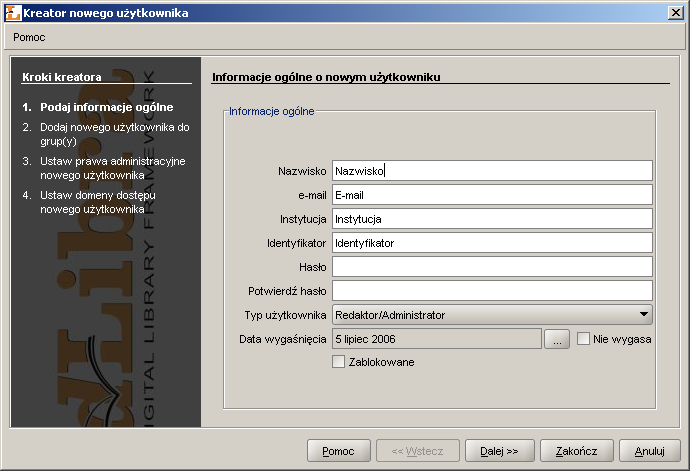
Task: Click the Anuluj button
Action: pos(650,451)
